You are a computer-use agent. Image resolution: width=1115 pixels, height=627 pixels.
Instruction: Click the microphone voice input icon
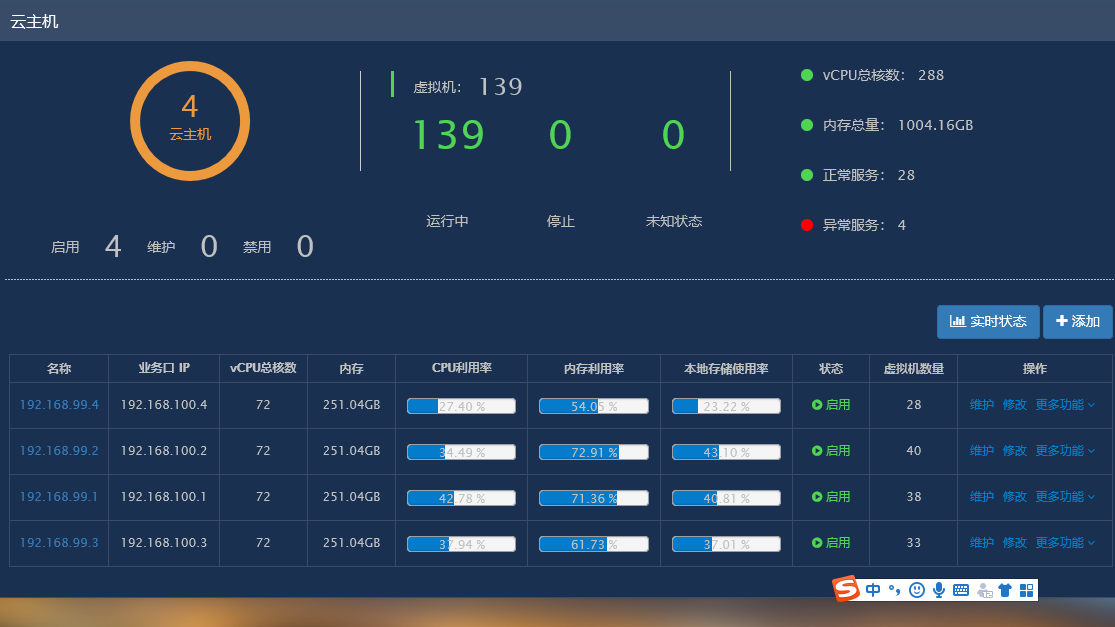tap(939, 590)
